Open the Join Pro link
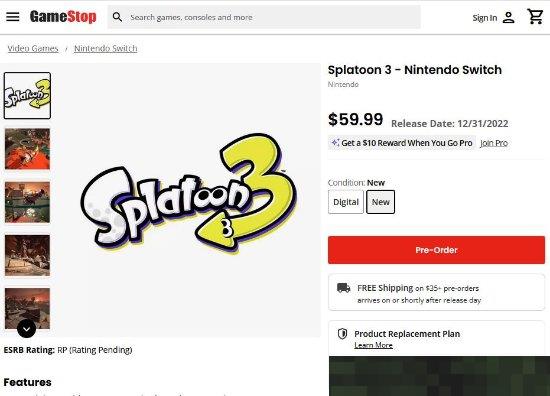Screen dimensions: 550x396 pos(494,143)
